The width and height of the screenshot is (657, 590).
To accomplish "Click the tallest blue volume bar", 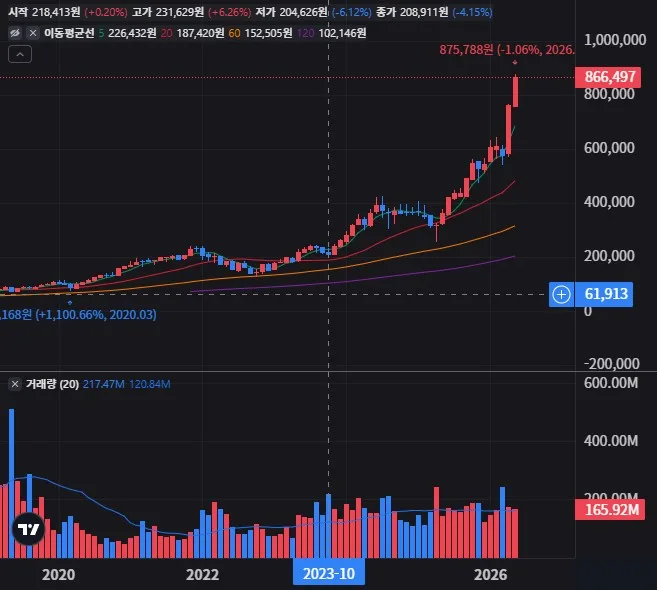I will point(12,483).
